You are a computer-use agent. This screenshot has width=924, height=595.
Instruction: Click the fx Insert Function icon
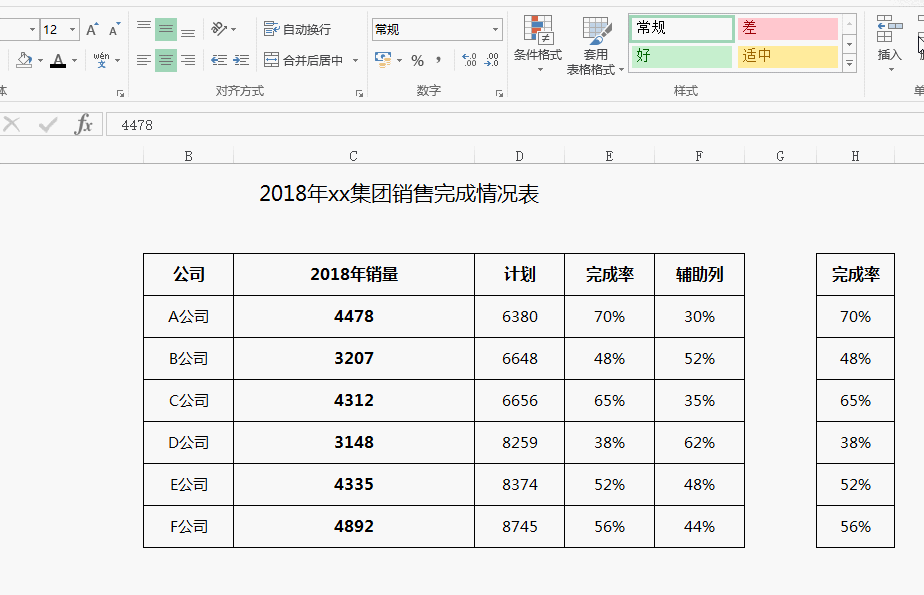tap(84, 124)
